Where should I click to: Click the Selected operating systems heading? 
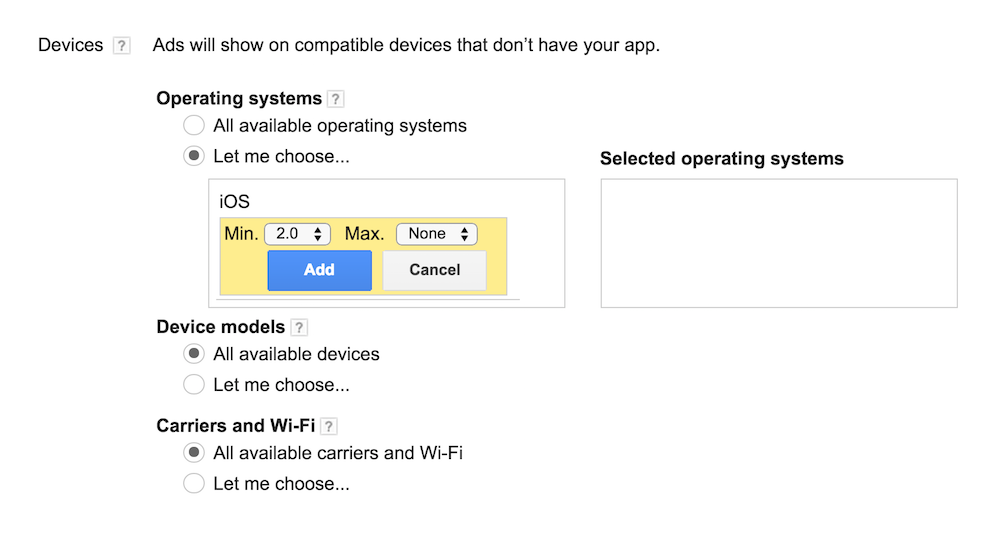coord(721,159)
